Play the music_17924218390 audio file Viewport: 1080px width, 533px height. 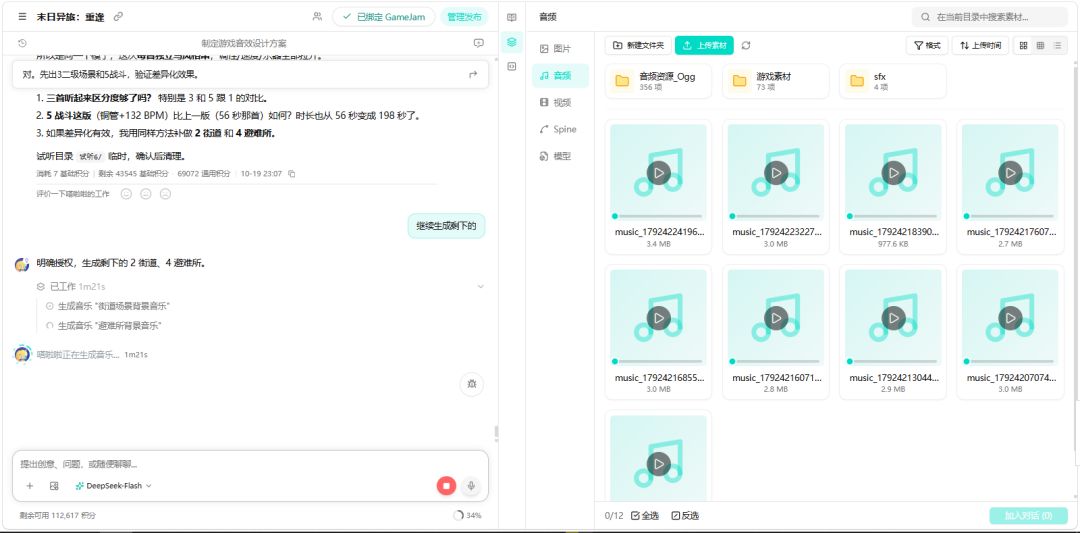894,173
